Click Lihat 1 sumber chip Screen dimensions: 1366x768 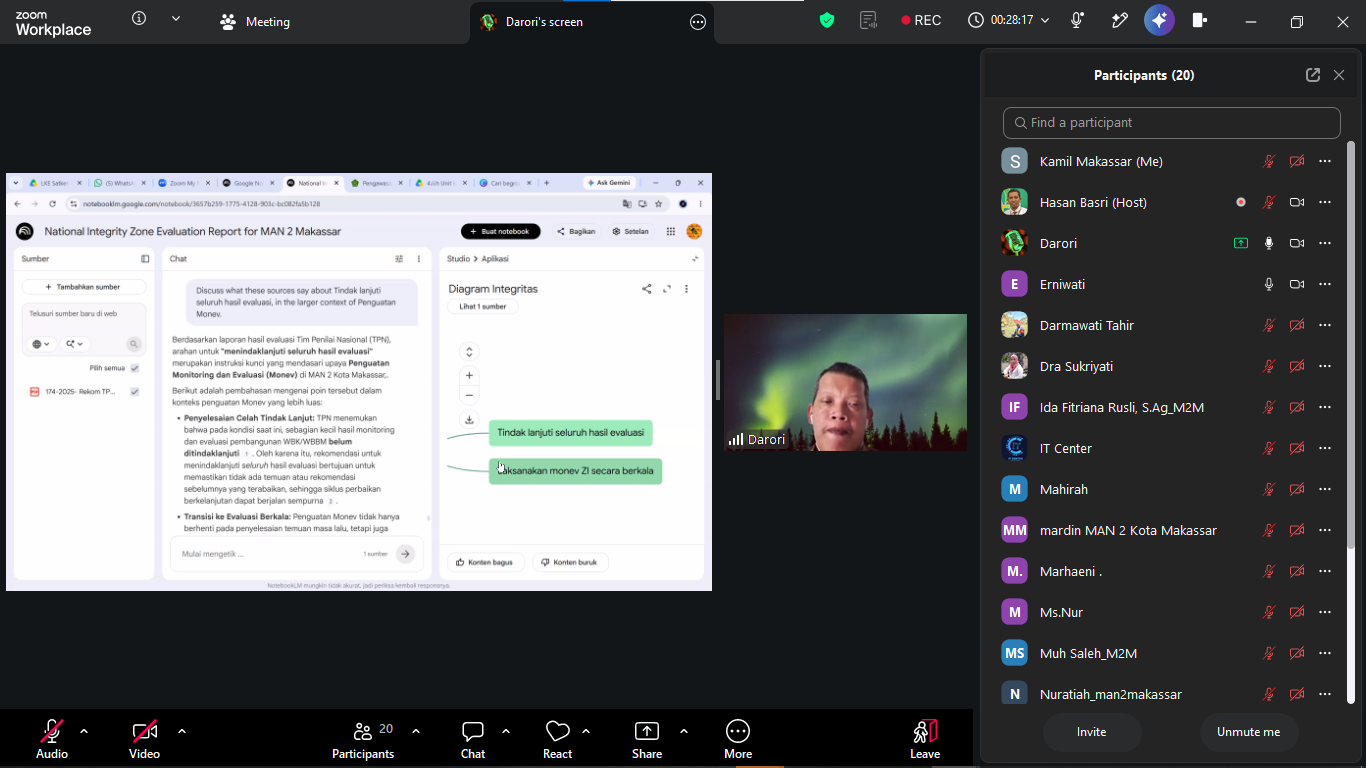(x=482, y=307)
